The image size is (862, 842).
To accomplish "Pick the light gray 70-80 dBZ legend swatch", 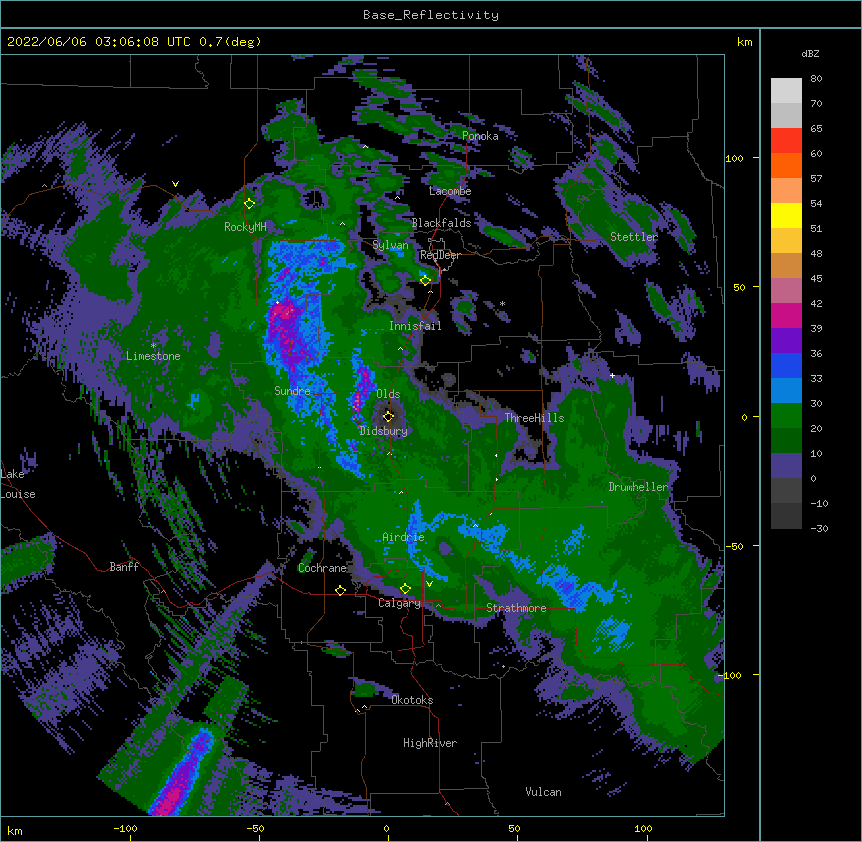I will [786, 91].
